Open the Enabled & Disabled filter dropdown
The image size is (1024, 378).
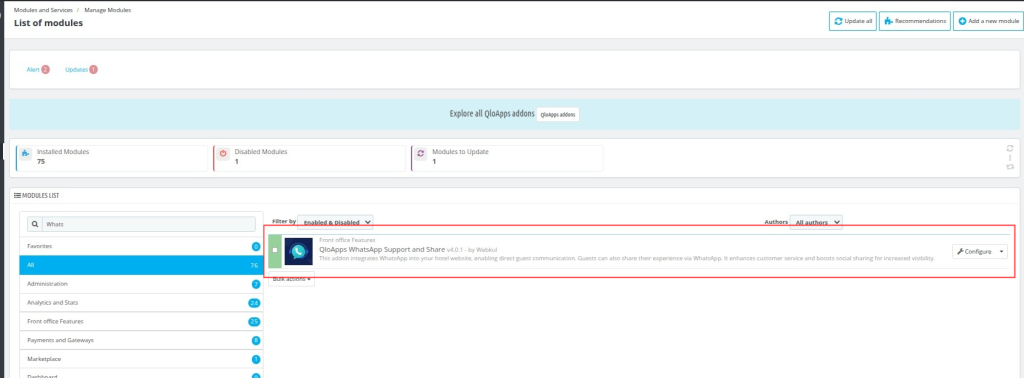[x=335, y=222]
